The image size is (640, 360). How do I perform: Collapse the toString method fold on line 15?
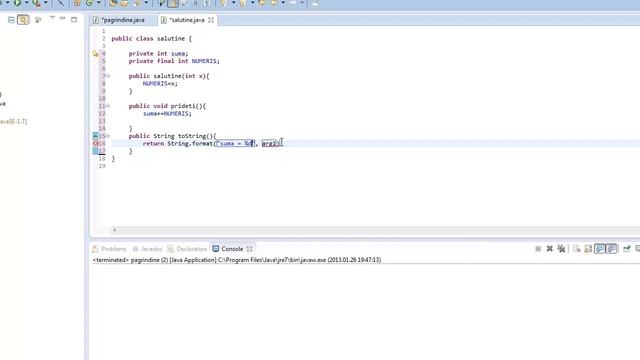(108, 136)
